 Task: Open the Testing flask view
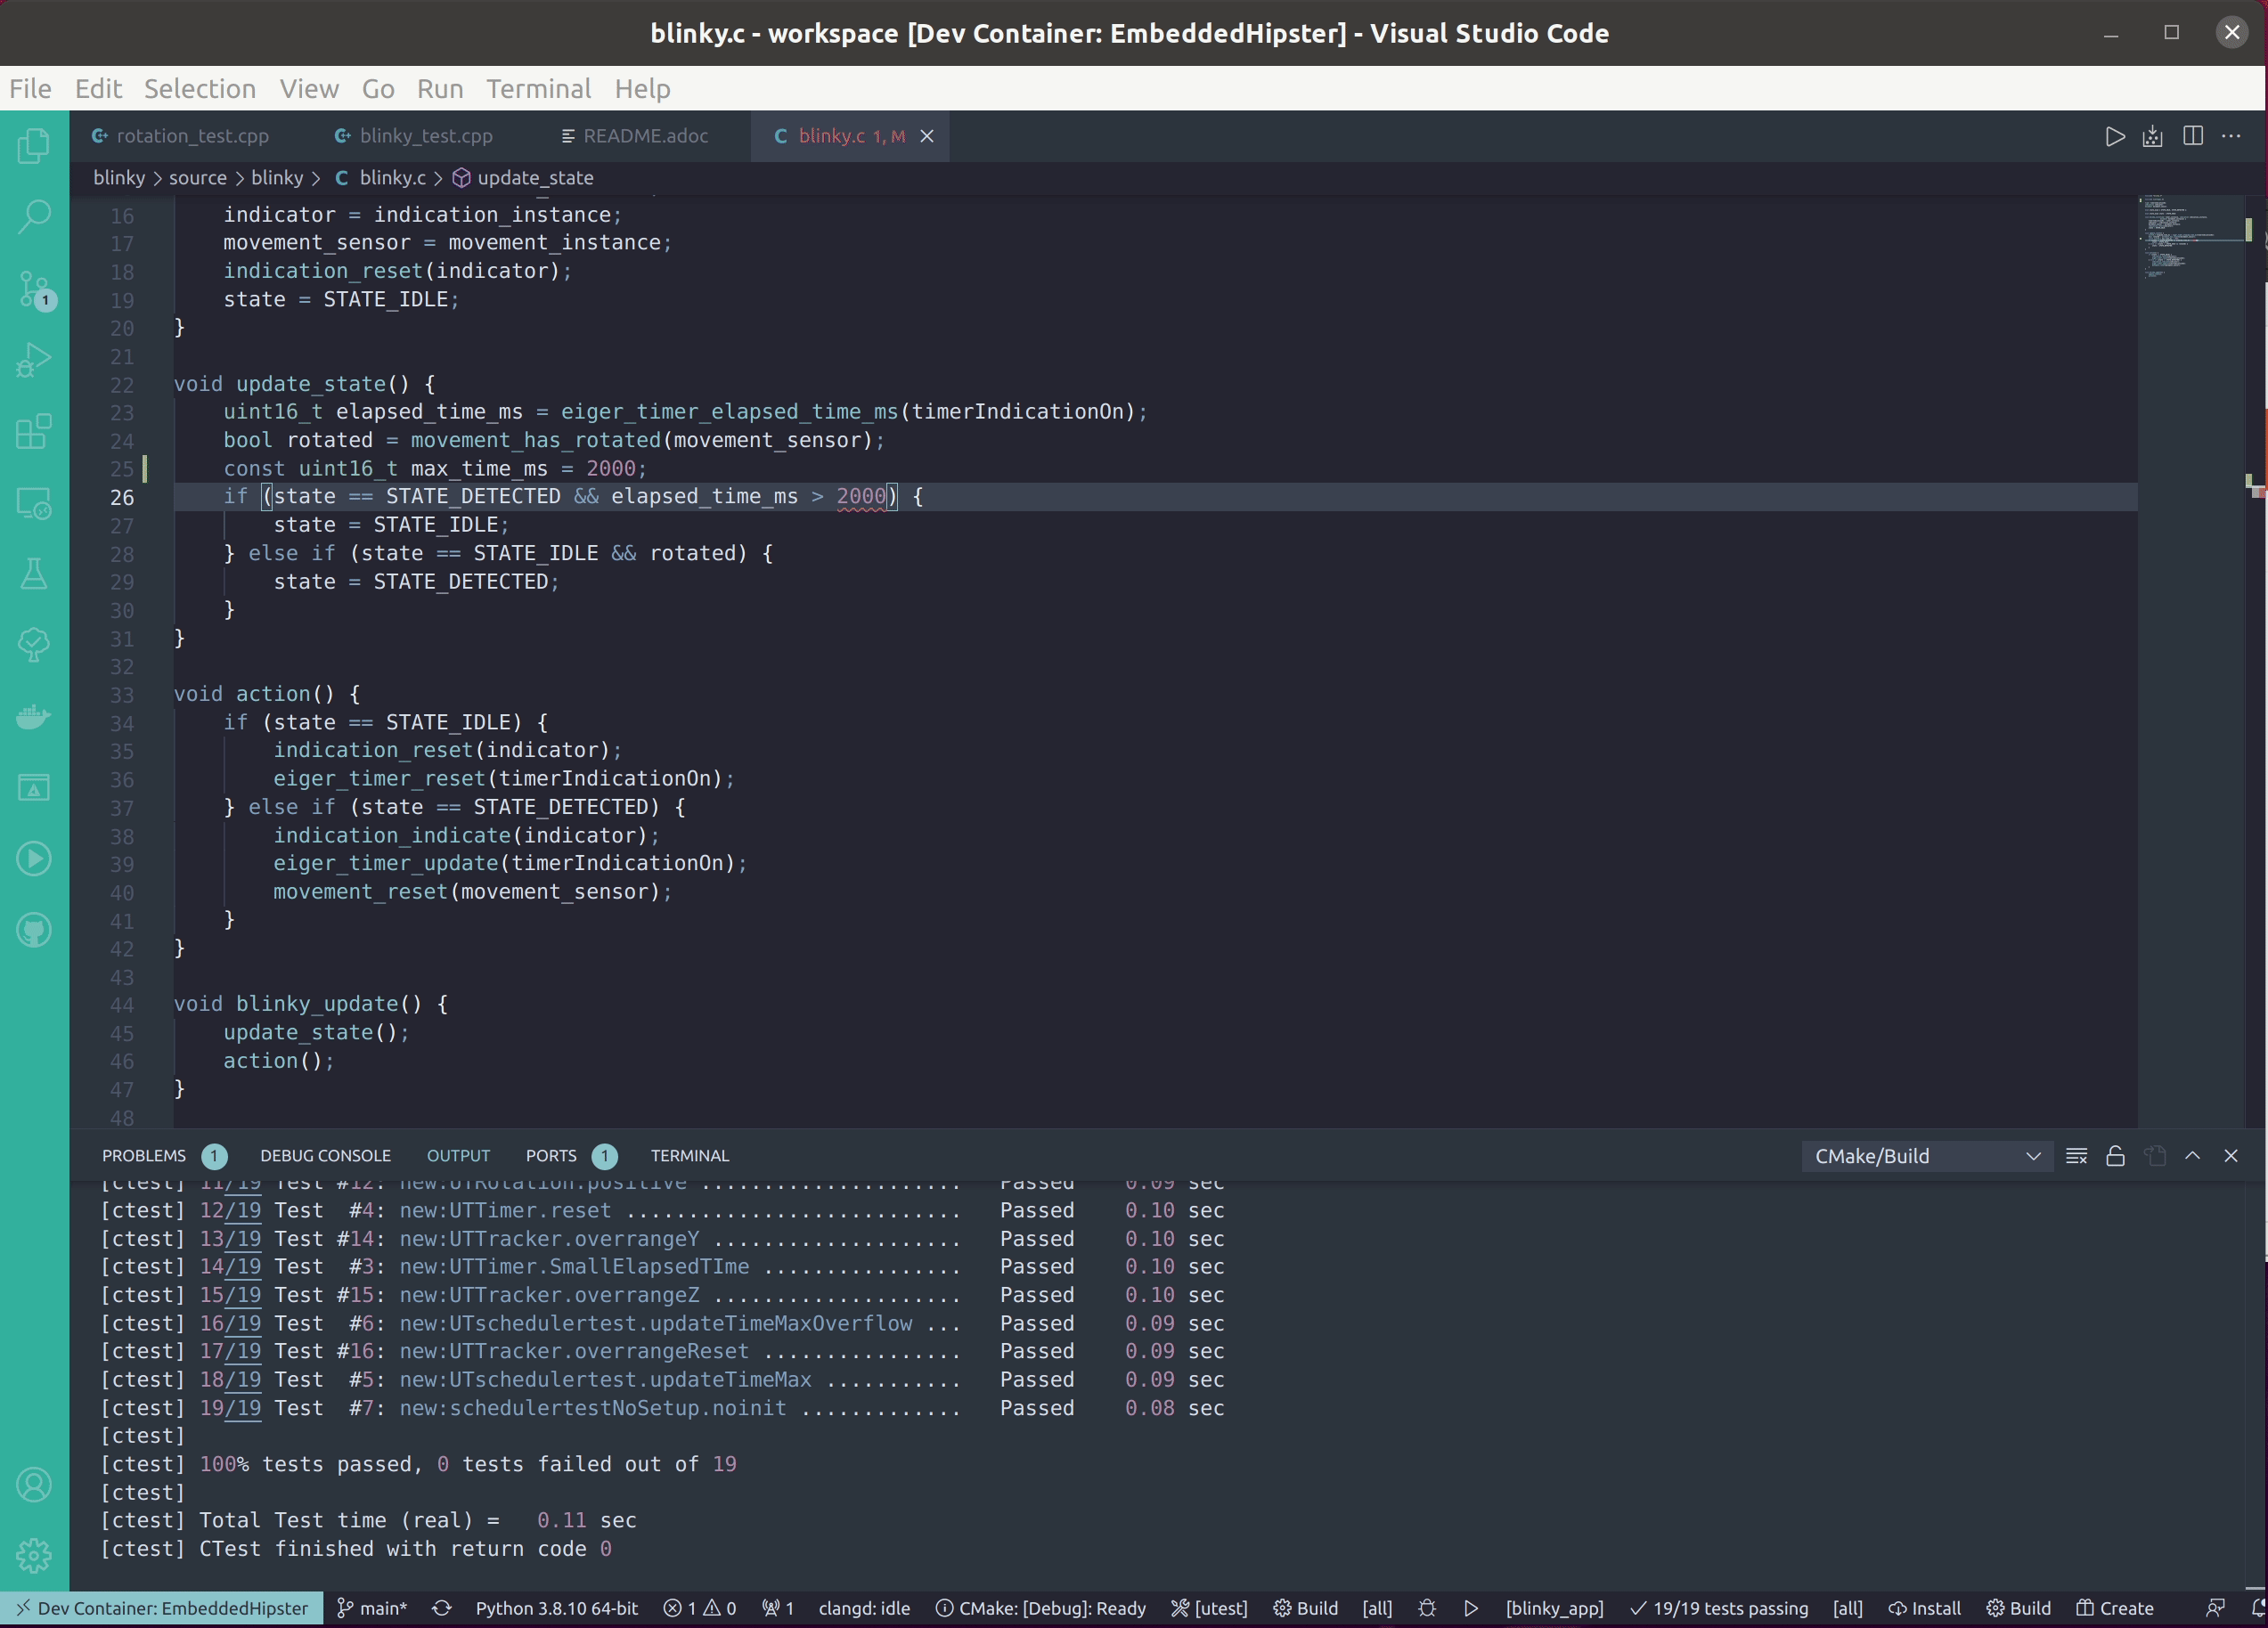pos(34,574)
